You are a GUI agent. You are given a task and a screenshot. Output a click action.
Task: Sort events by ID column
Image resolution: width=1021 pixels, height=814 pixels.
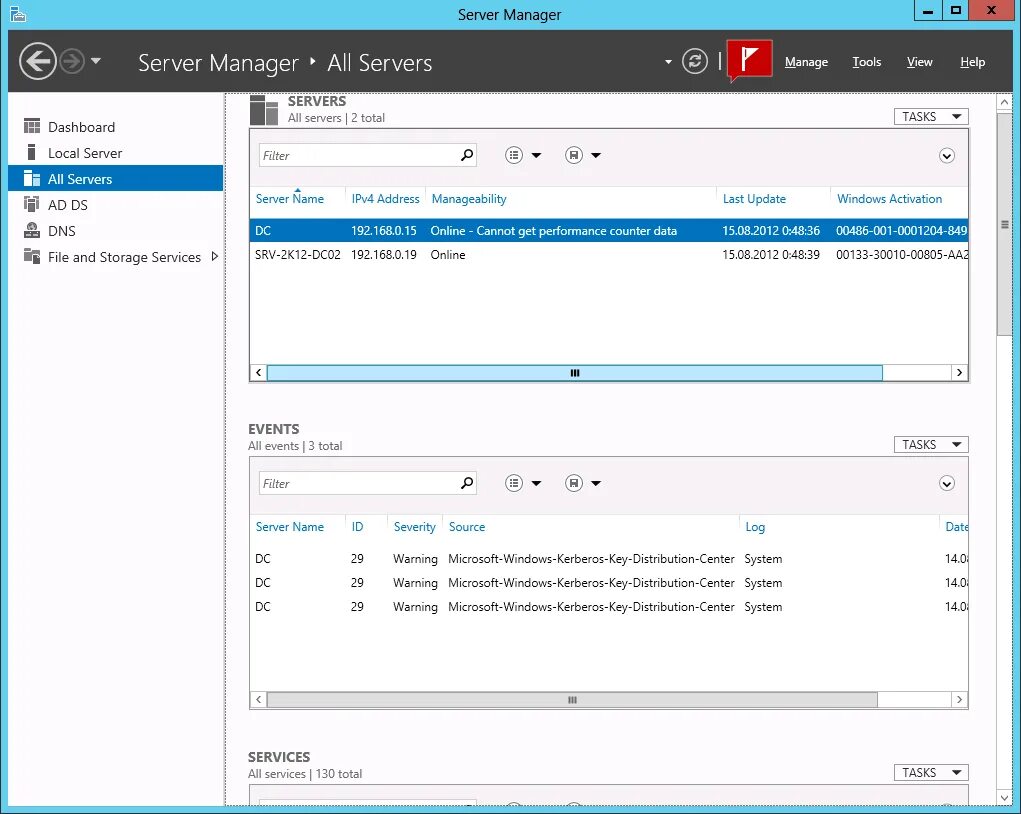tap(357, 527)
